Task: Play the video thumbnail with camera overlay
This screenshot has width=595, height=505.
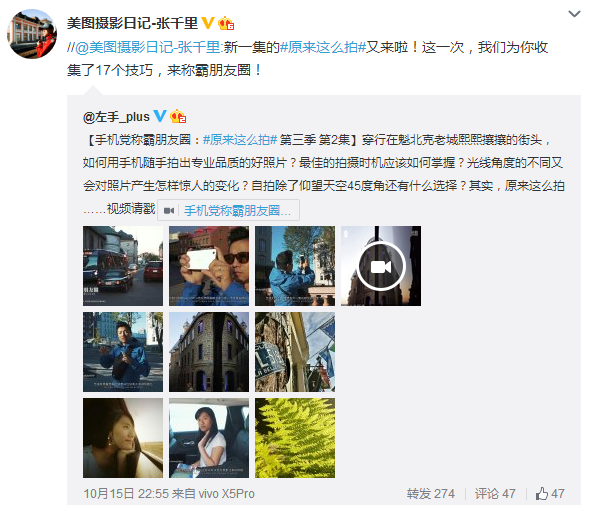Action: click(x=381, y=266)
